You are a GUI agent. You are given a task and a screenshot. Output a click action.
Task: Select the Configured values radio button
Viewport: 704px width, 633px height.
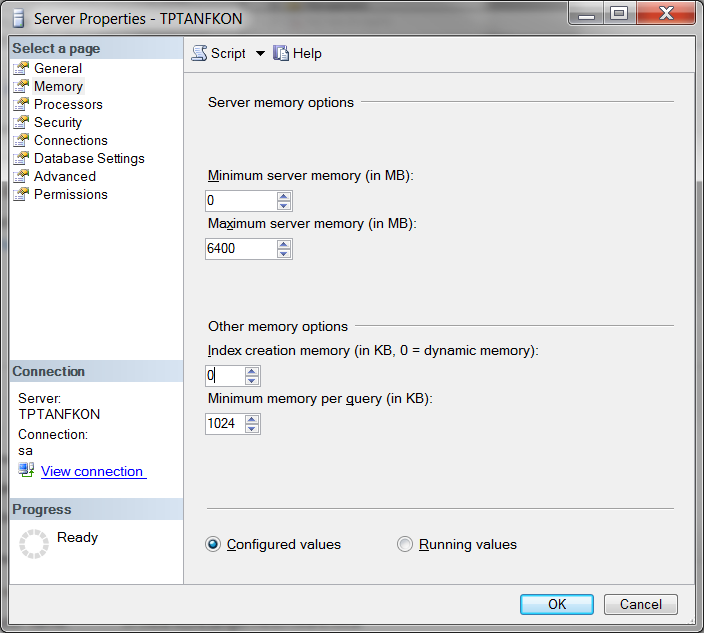[x=212, y=545]
